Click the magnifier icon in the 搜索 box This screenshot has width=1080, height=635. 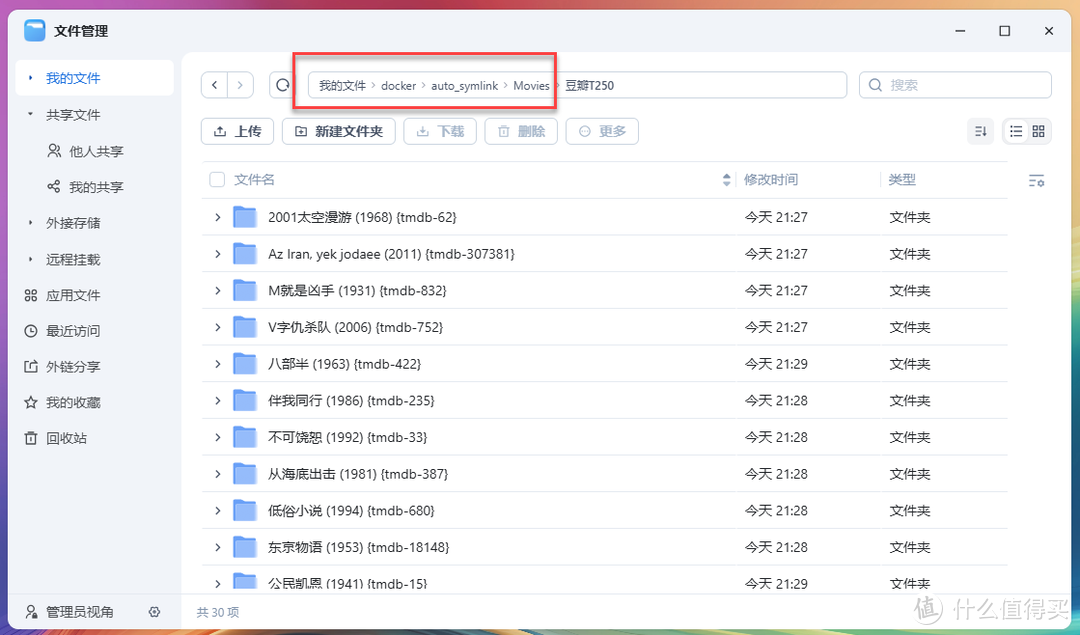pos(874,85)
